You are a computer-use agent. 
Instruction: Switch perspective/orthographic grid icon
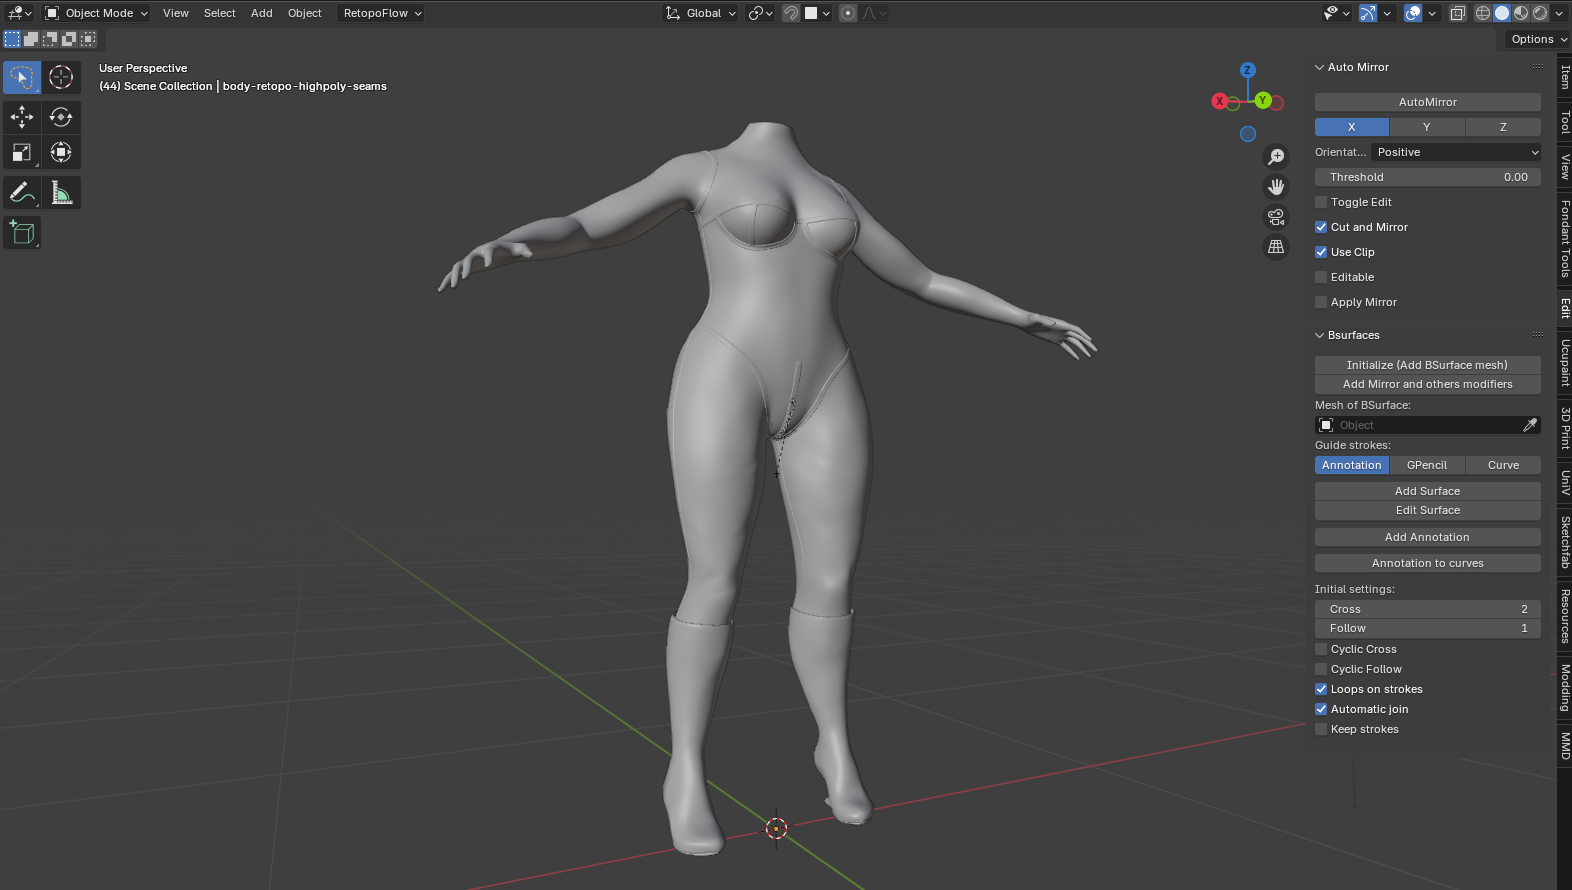tap(1276, 246)
